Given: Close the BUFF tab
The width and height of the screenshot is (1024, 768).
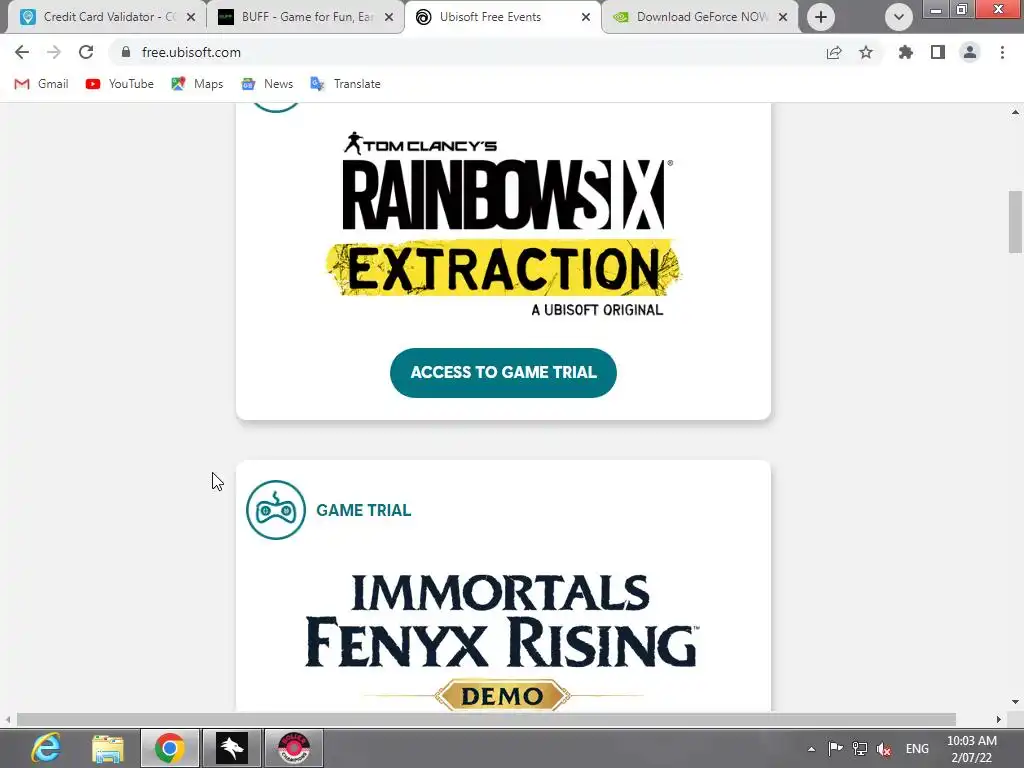Looking at the screenshot, I should 389,17.
